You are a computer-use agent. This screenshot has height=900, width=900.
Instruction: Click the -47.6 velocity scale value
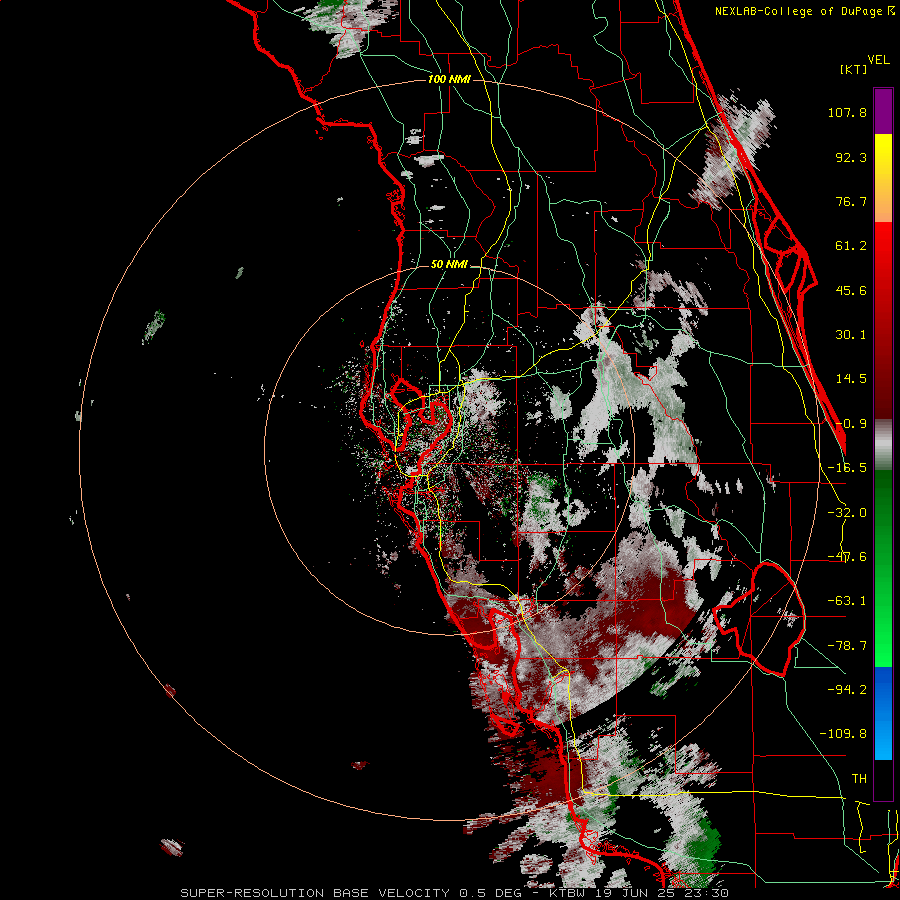click(x=847, y=557)
